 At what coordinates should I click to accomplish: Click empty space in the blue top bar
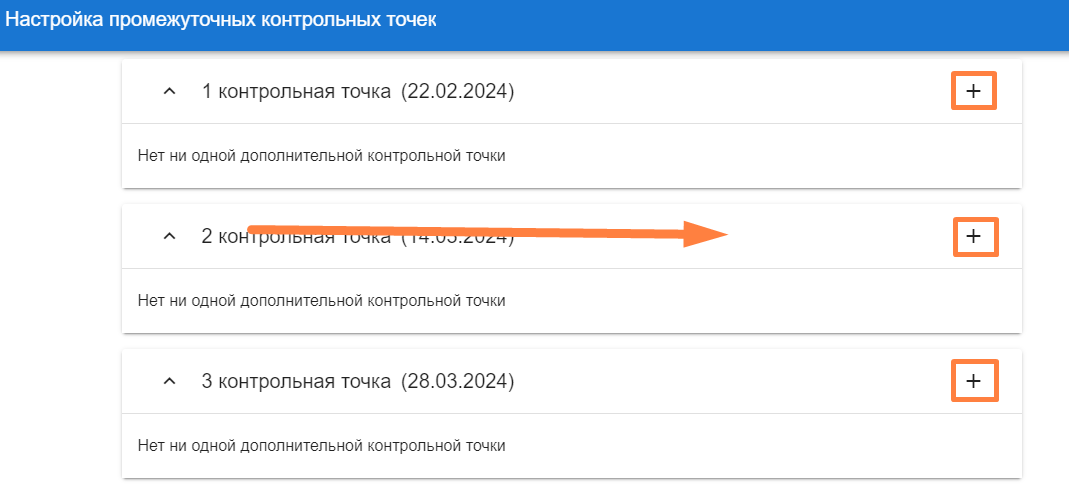tap(750, 22)
